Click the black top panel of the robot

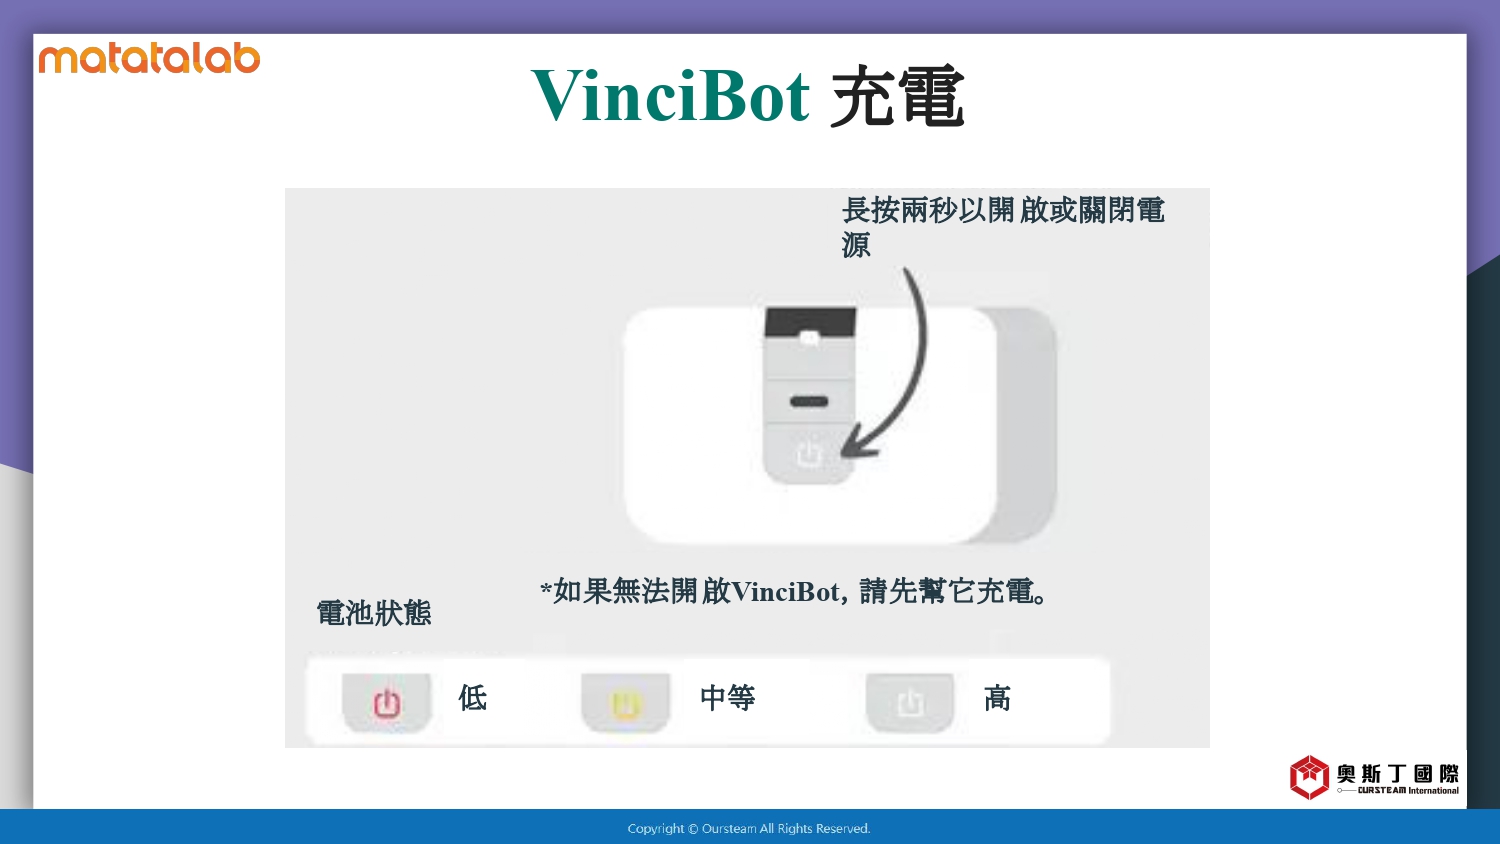tap(810, 324)
